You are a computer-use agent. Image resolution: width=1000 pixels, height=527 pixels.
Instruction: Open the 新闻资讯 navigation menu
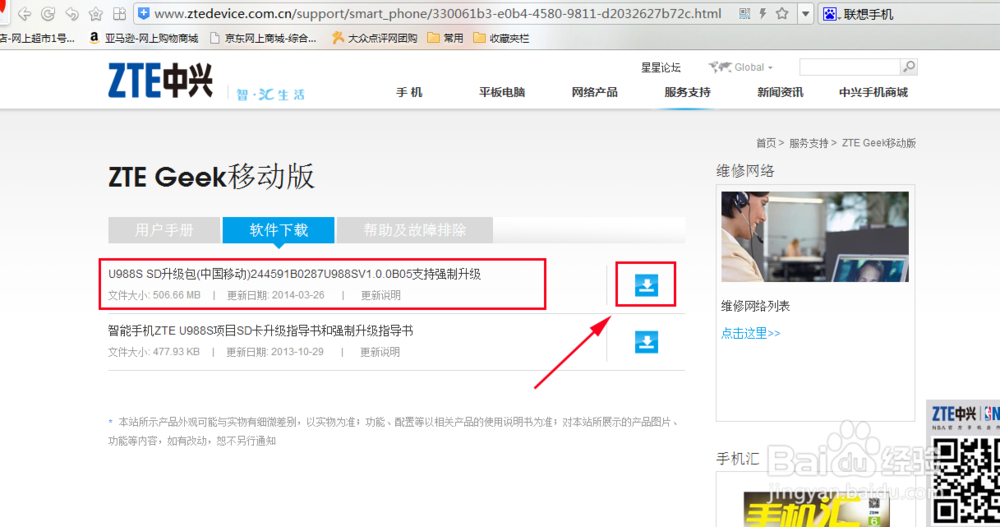[x=780, y=93]
